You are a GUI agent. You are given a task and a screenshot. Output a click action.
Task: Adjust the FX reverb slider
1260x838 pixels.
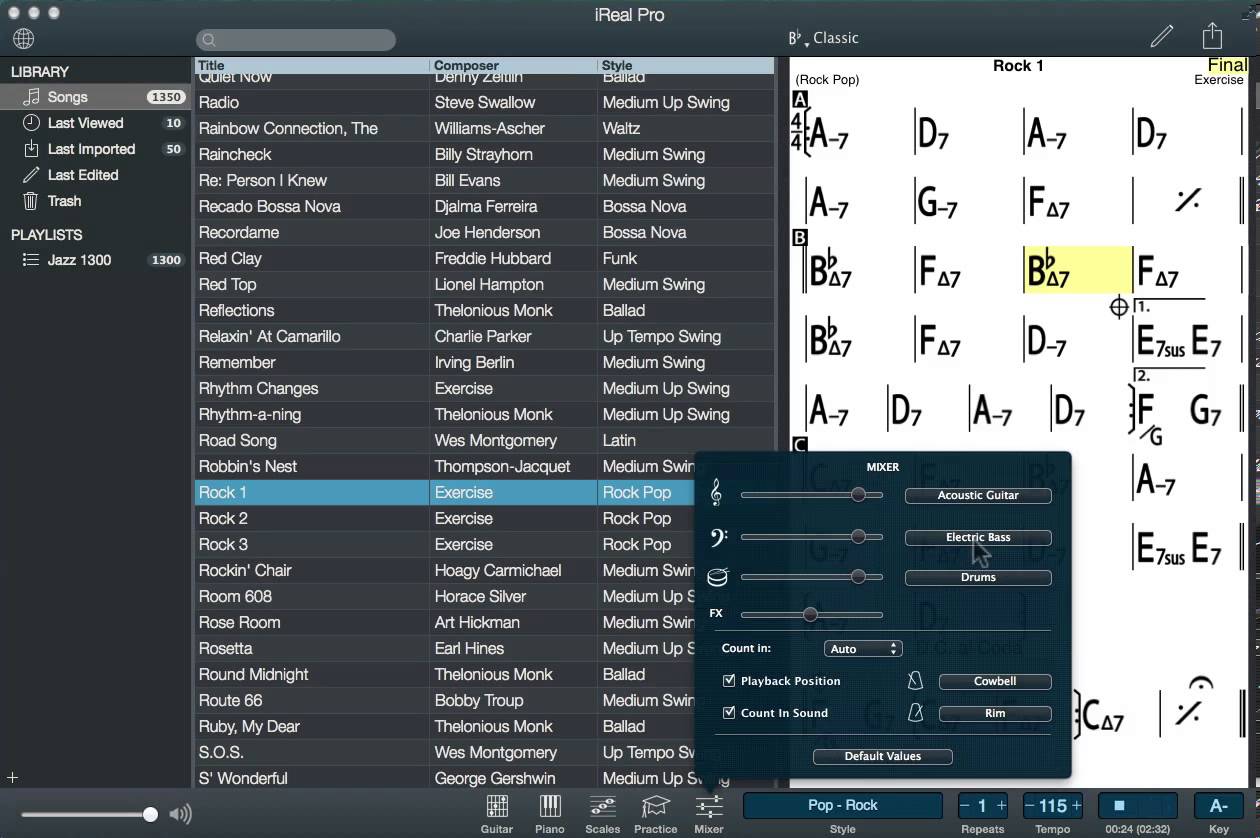811,614
